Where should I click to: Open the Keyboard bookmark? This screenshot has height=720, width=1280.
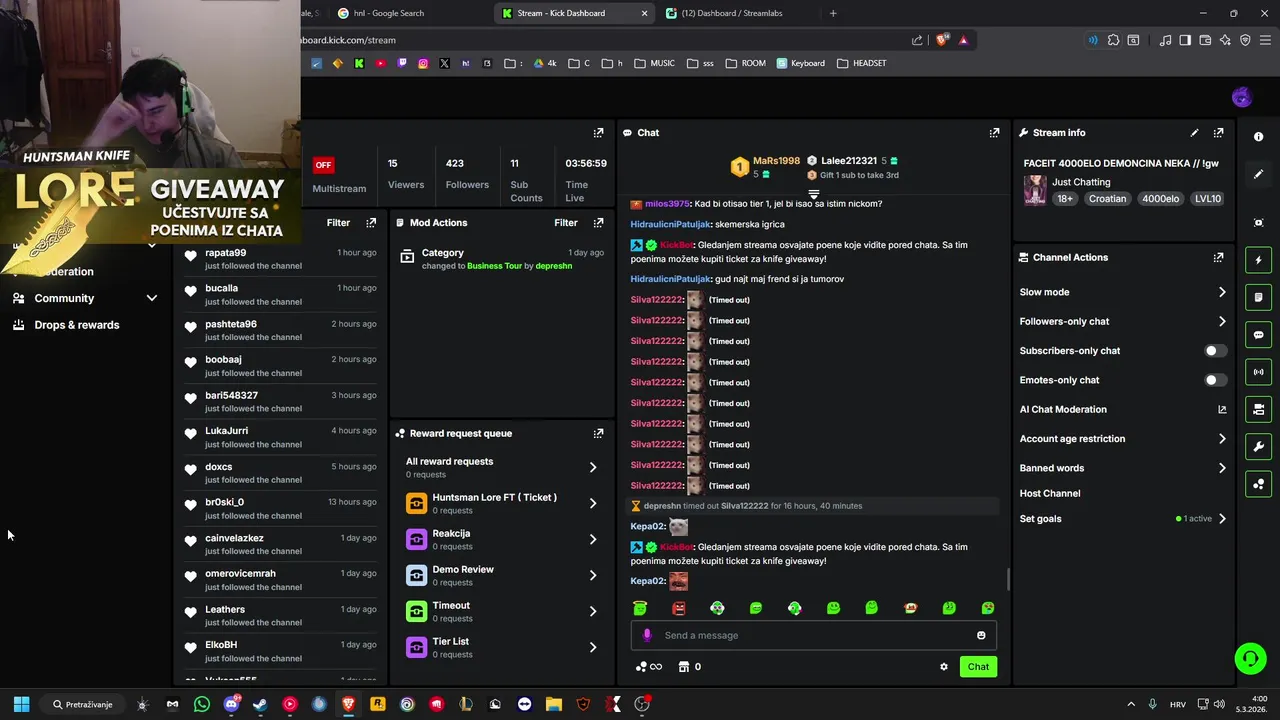click(x=801, y=63)
